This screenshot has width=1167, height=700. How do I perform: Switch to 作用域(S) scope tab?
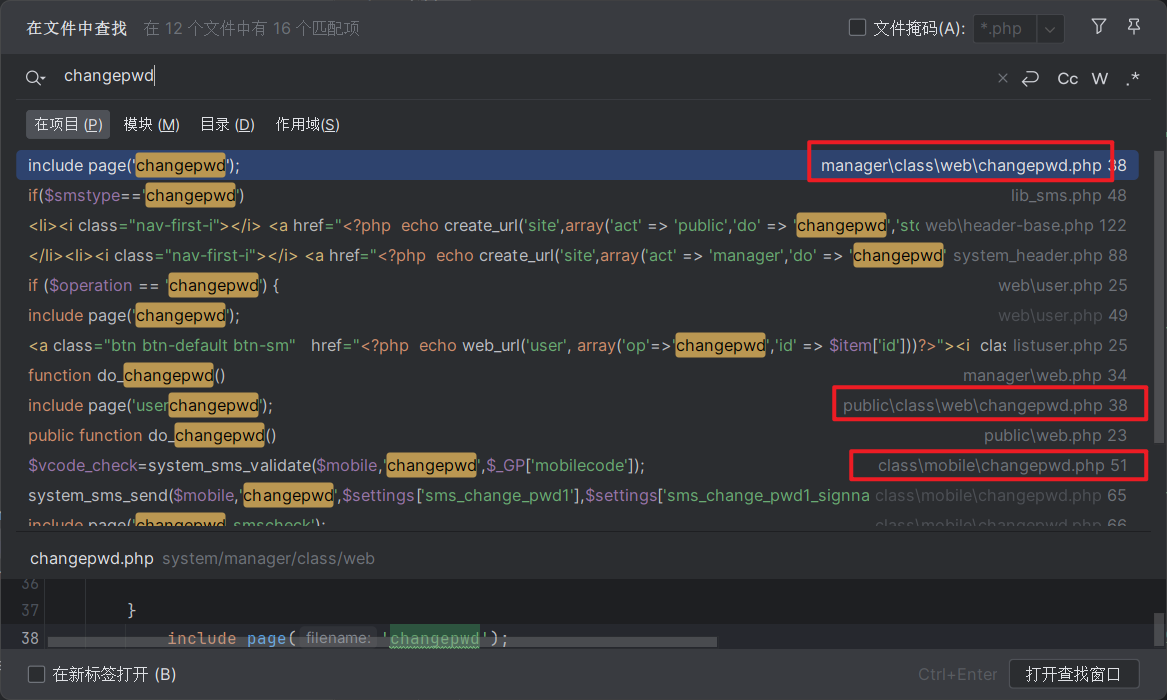tap(307, 124)
